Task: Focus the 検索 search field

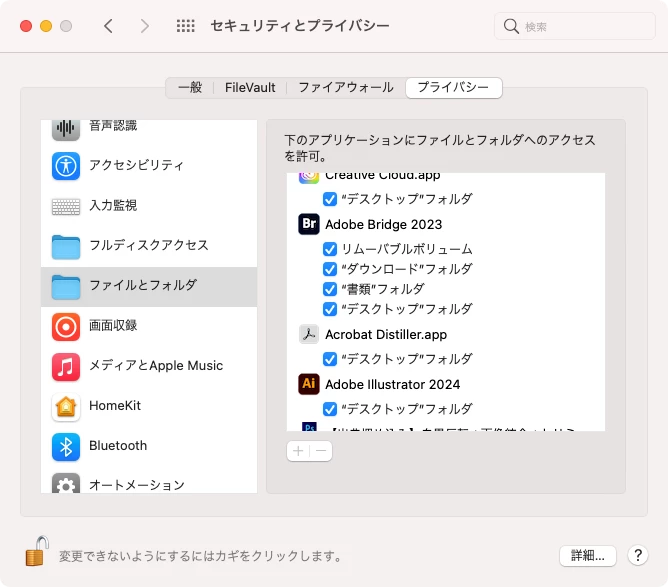Action: click(575, 26)
